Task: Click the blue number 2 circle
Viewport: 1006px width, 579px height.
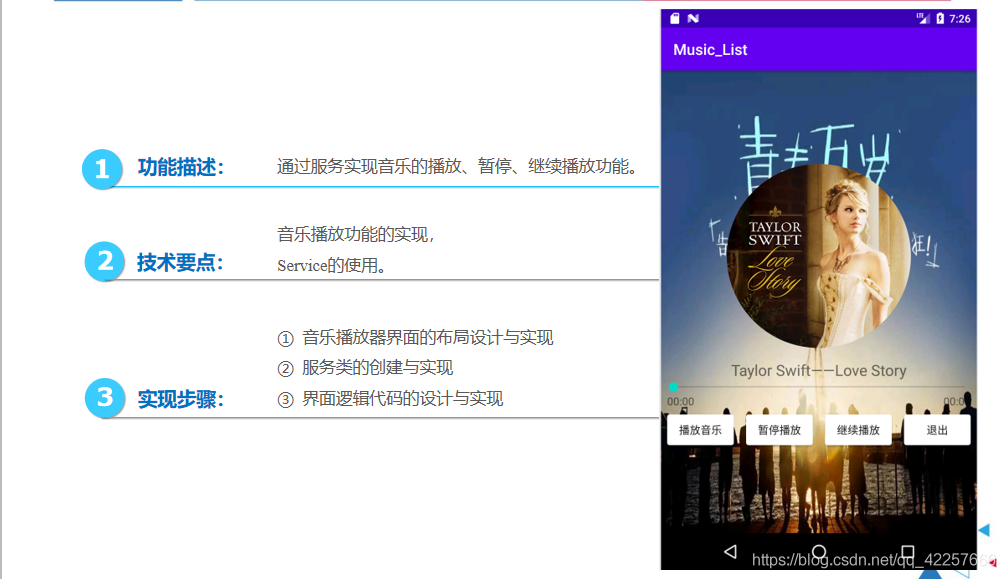Action: tap(104, 262)
